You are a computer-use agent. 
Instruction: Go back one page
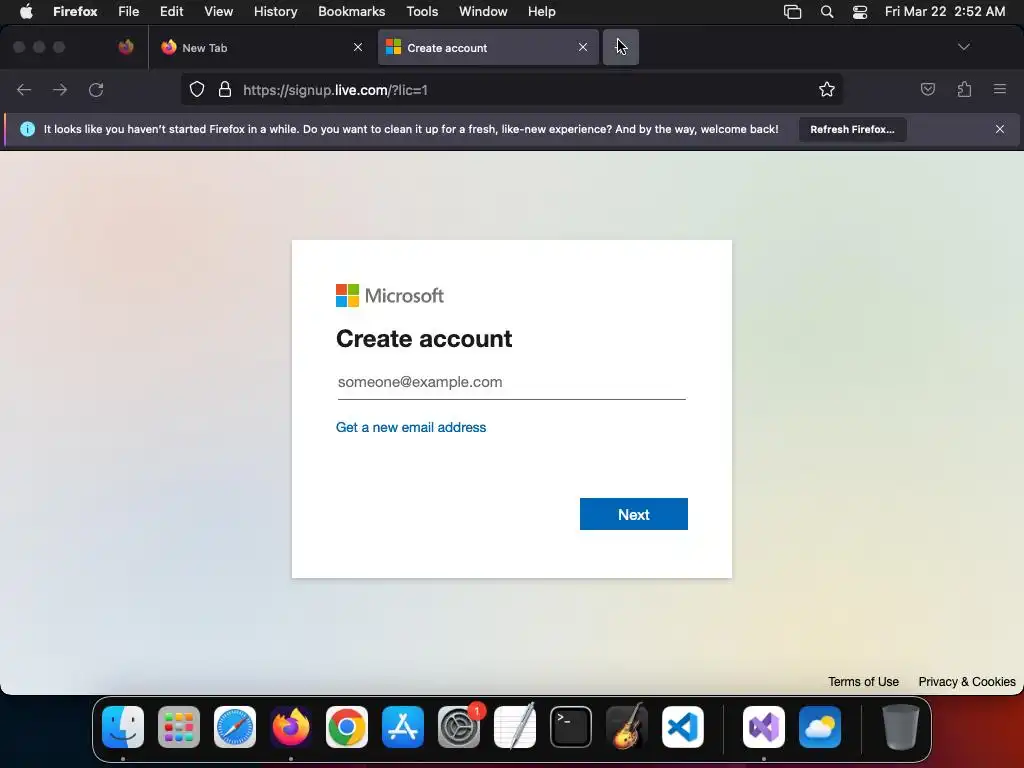(x=24, y=89)
